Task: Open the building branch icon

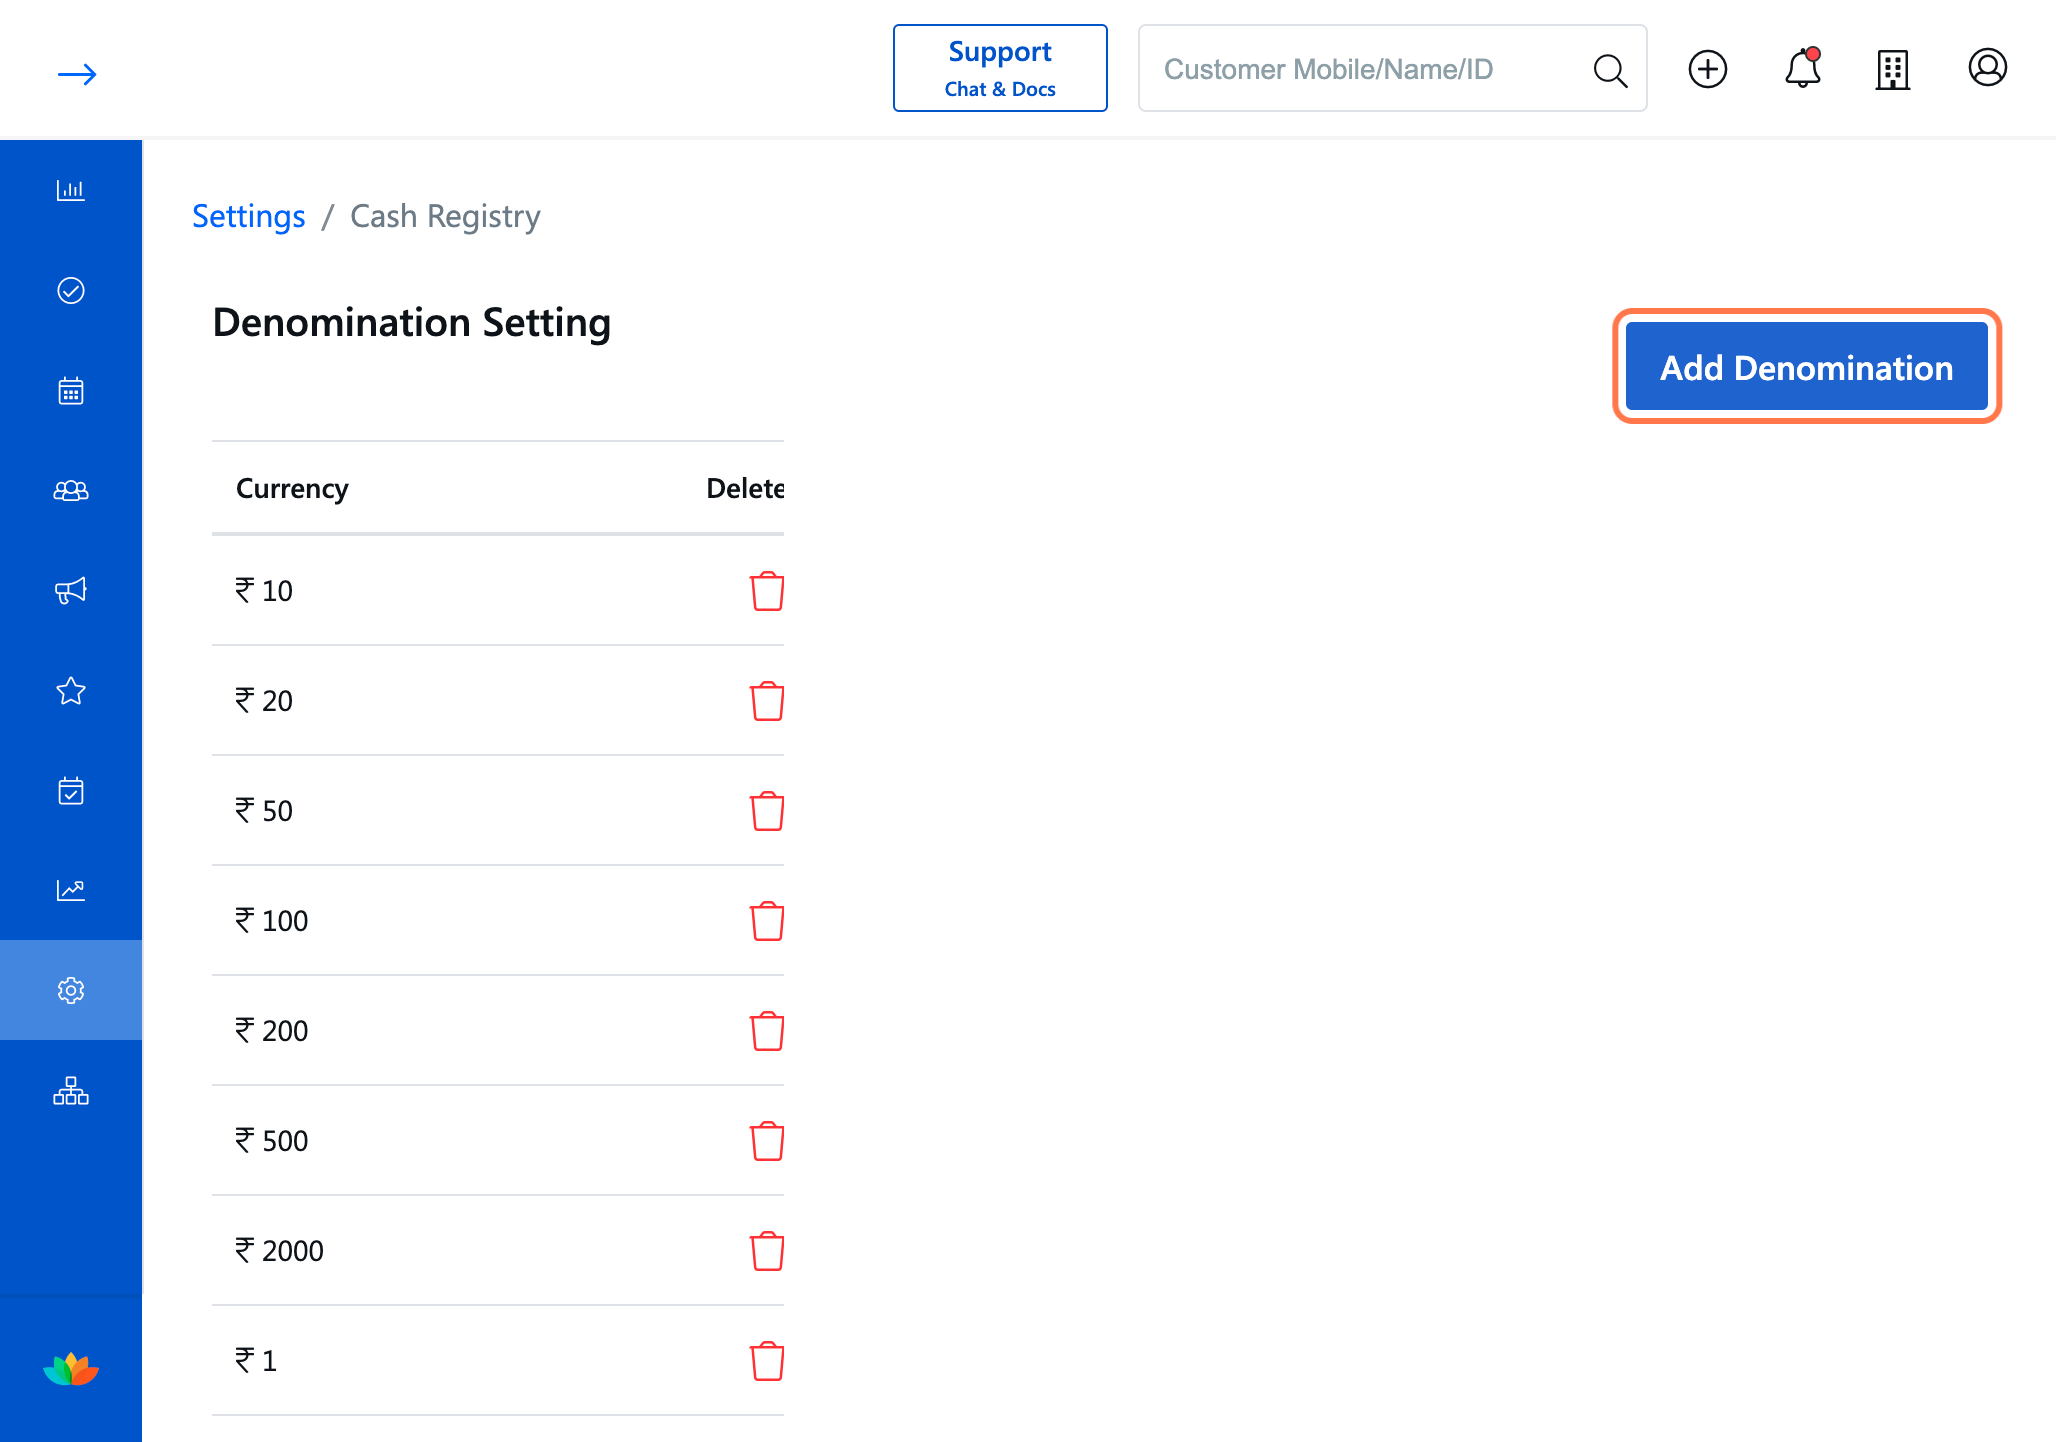Action: pos(1893,69)
